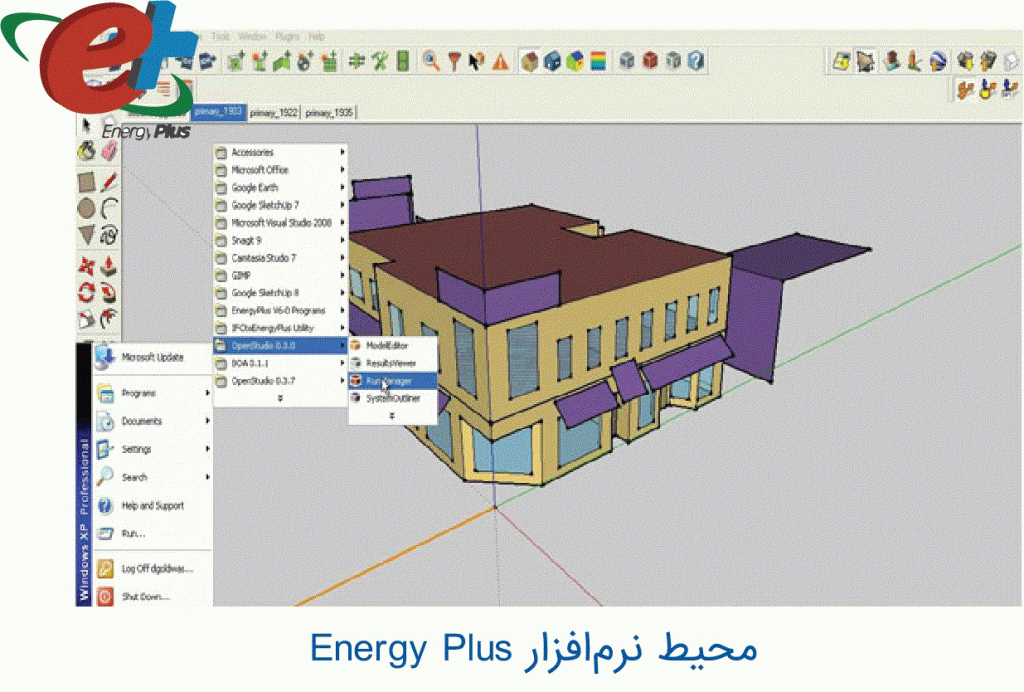
Task: Show more programs via bottom chevron
Action: (280, 398)
